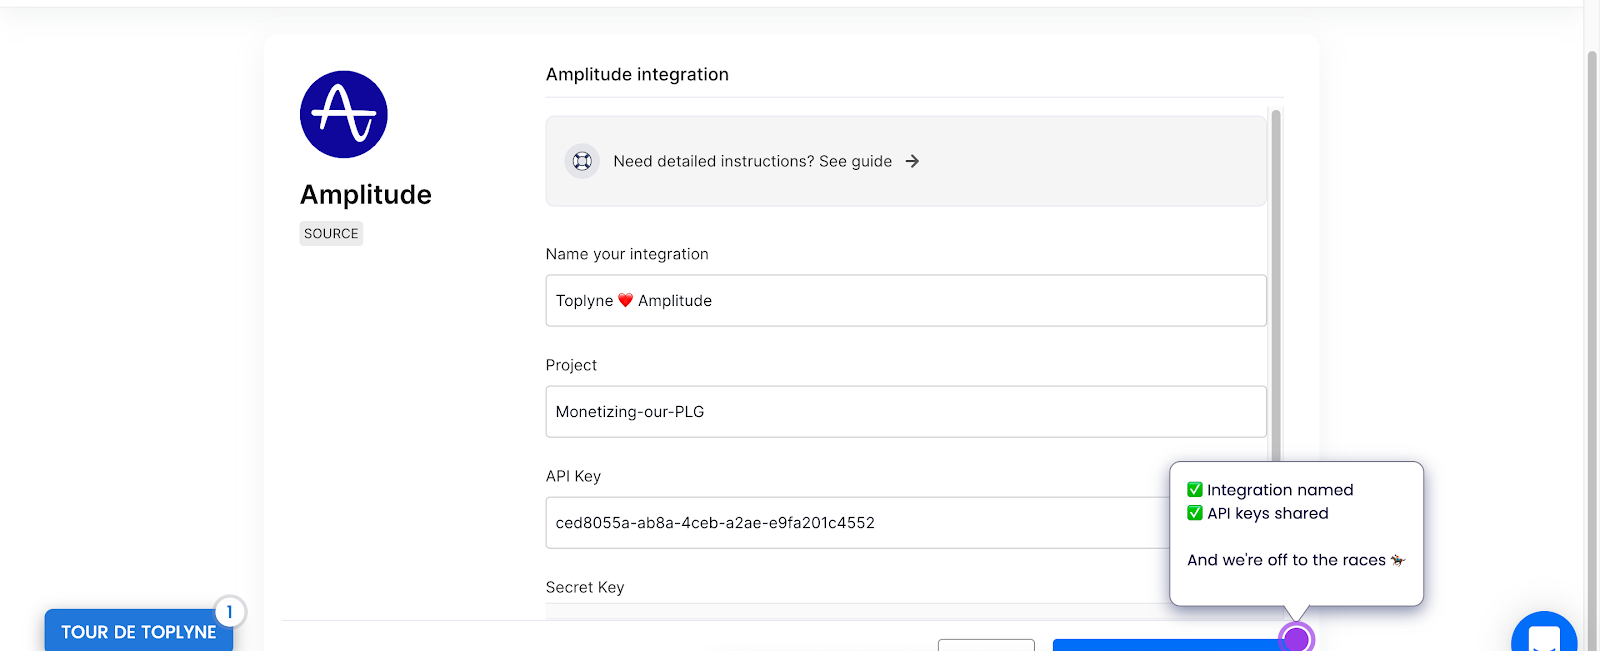The image size is (1600, 651).
Task: Click the arrow next to See guide
Action: [x=912, y=161]
